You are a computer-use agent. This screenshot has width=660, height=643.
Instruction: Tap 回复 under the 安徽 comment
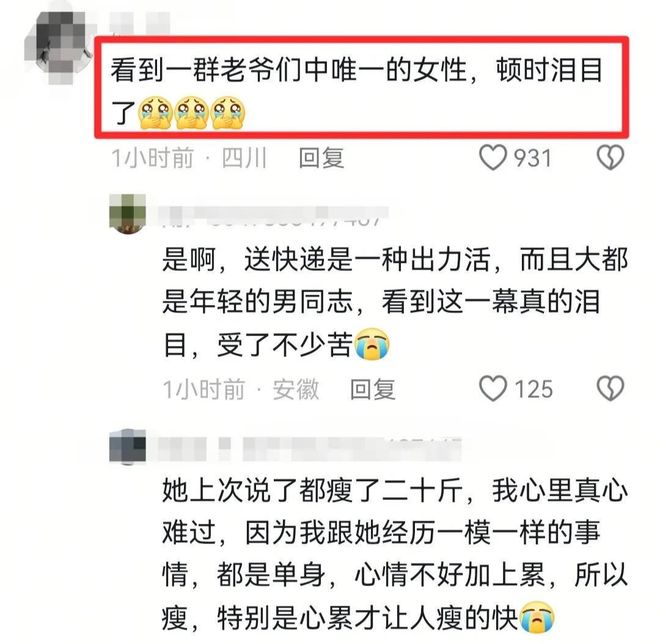(x=373, y=389)
